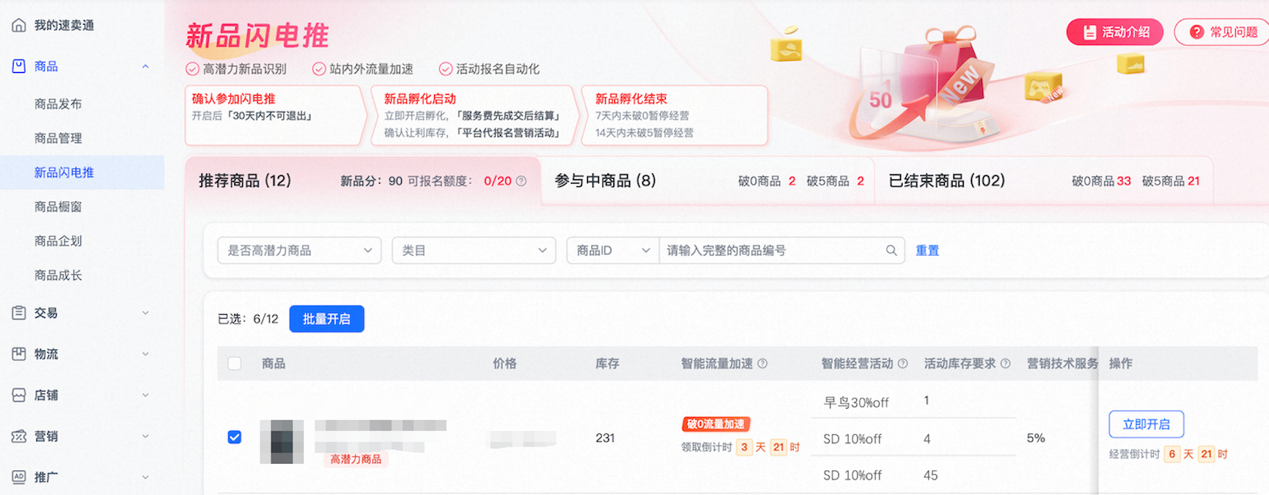Click the 推广 AD sidebar icon
This screenshot has width=1269, height=495.
point(18,477)
